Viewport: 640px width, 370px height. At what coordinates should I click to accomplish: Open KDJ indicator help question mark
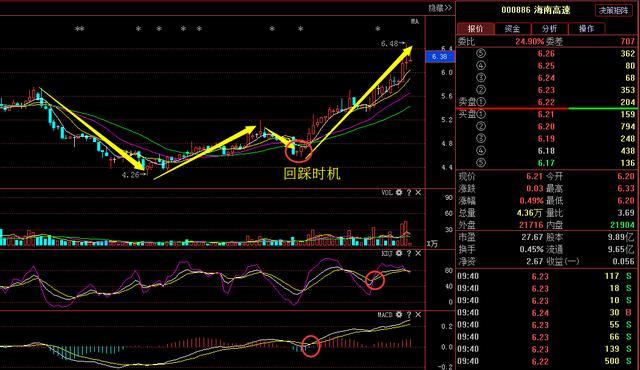[409, 253]
